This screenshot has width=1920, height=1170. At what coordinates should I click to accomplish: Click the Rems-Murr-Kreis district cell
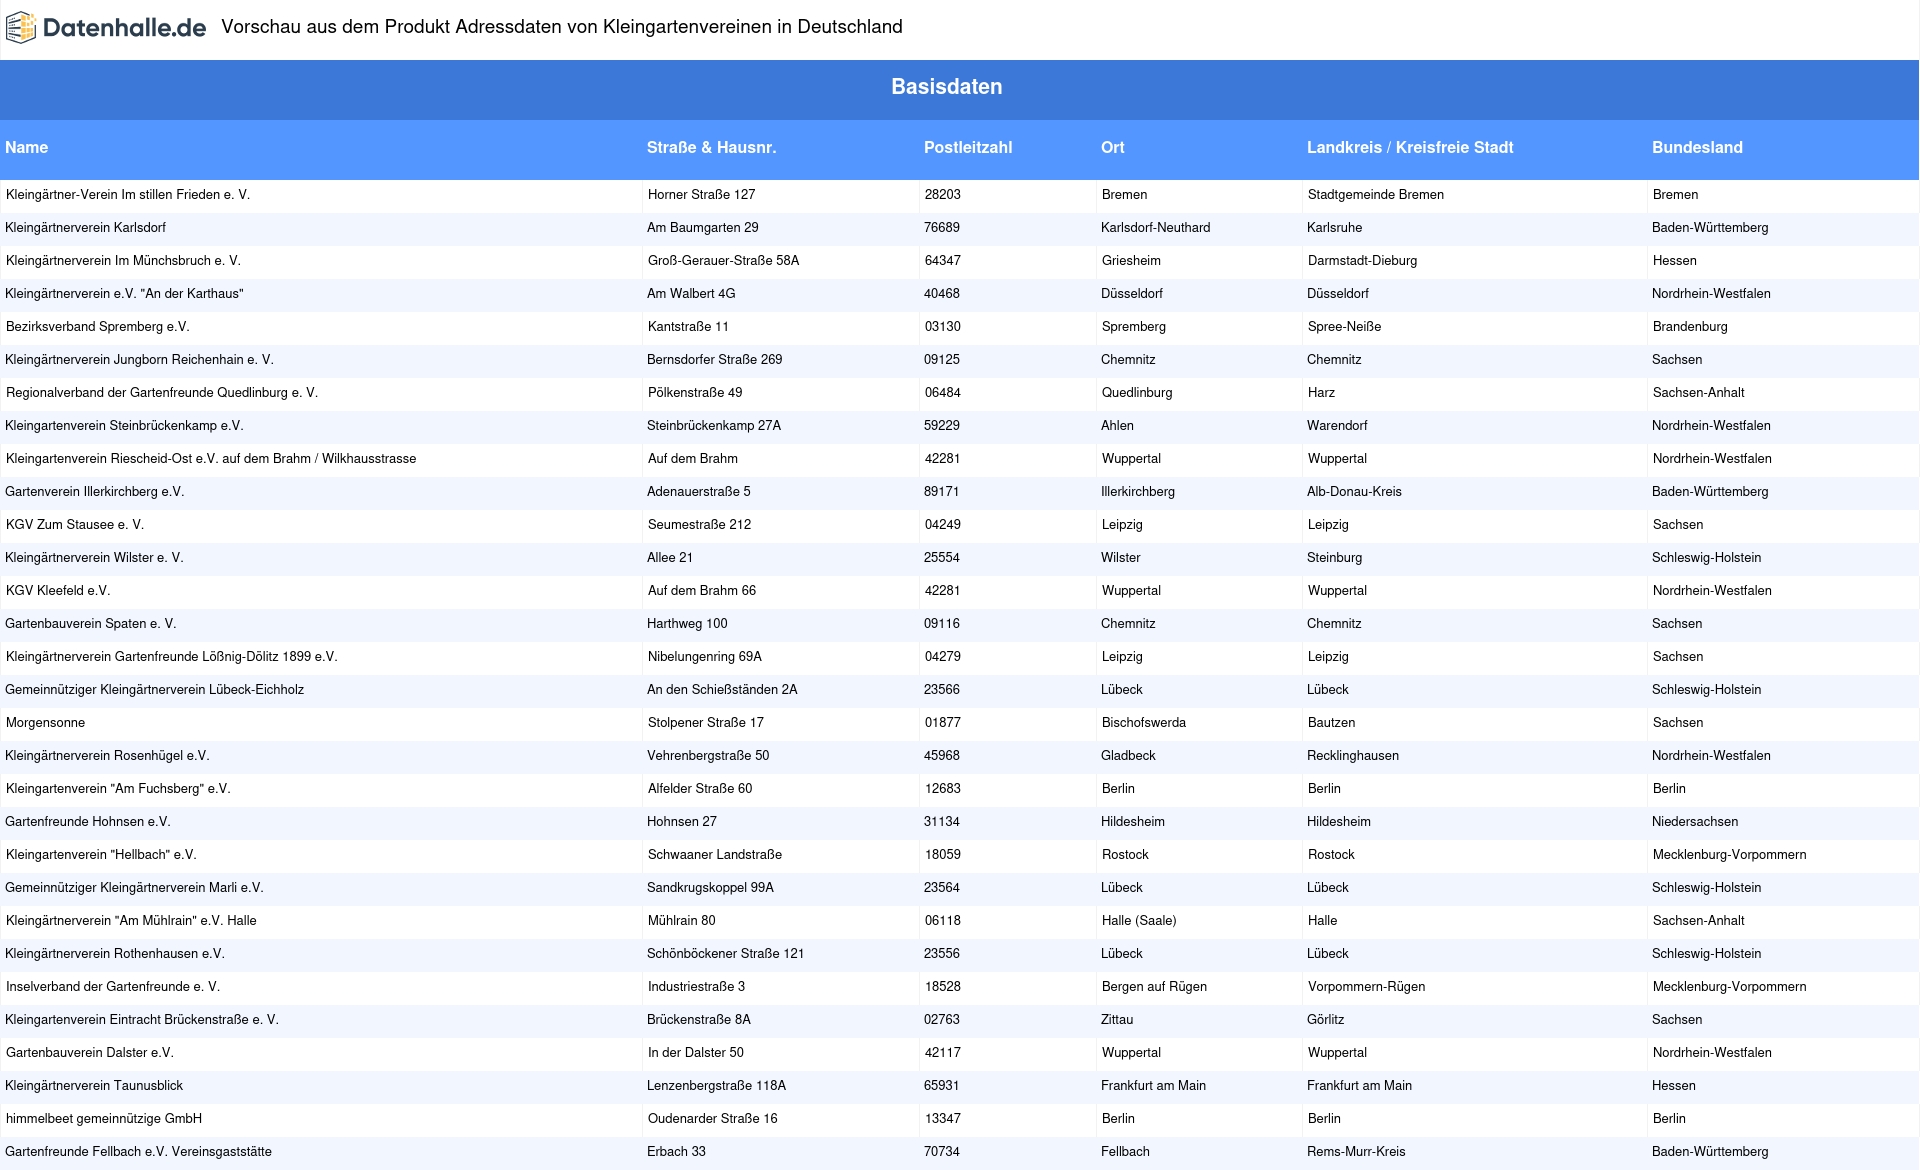(1356, 1152)
